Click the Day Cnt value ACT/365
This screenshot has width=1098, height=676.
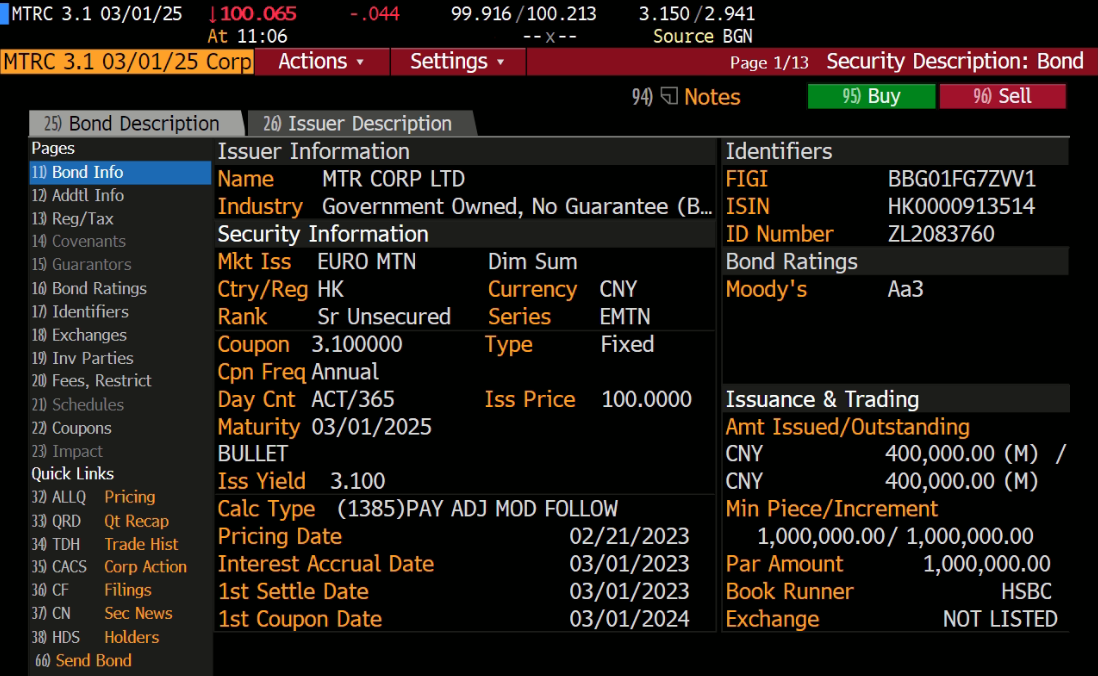pyautogui.click(x=352, y=400)
